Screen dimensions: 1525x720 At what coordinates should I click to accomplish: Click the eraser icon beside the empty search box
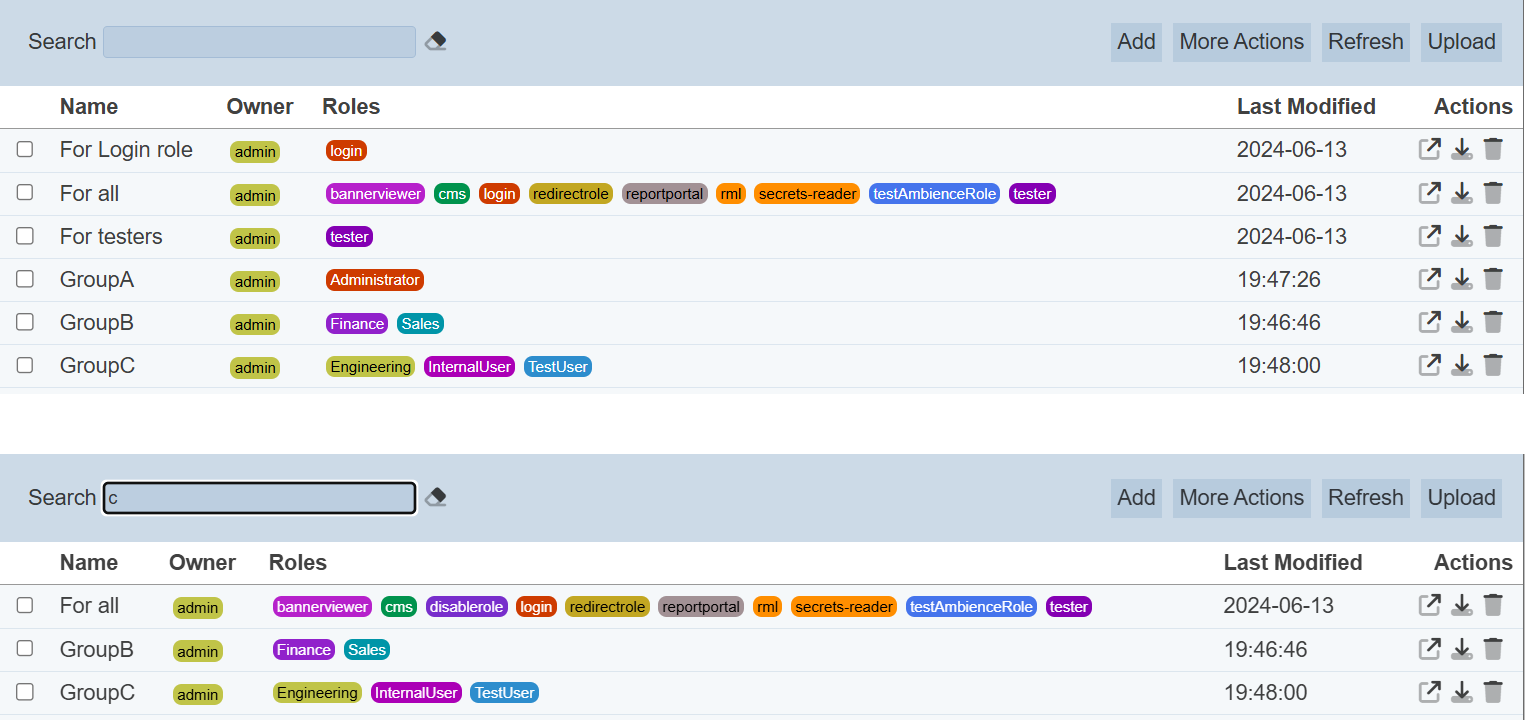coord(435,42)
